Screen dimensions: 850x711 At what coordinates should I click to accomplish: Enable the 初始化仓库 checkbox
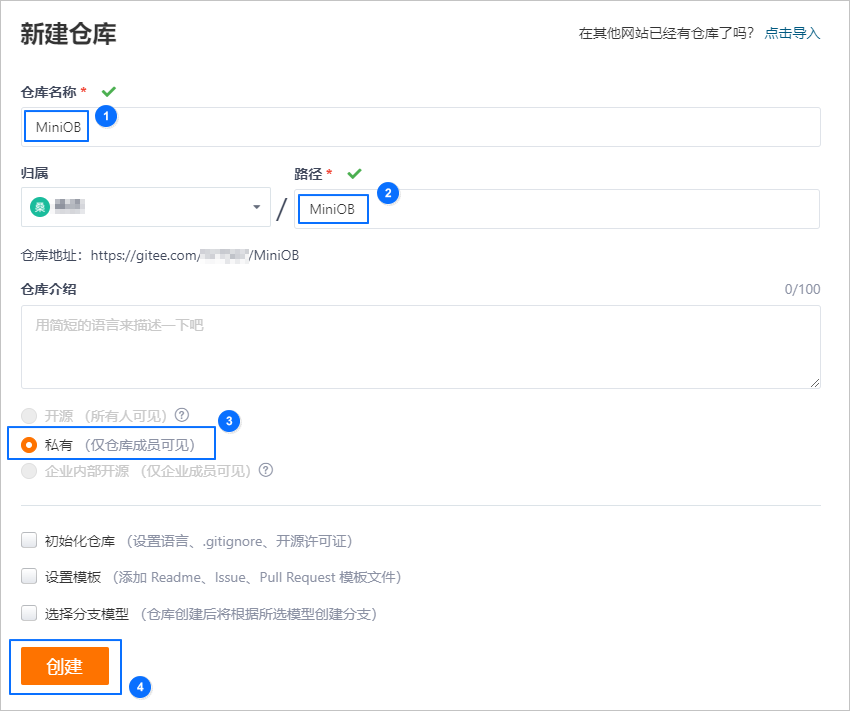[x=29, y=541]
